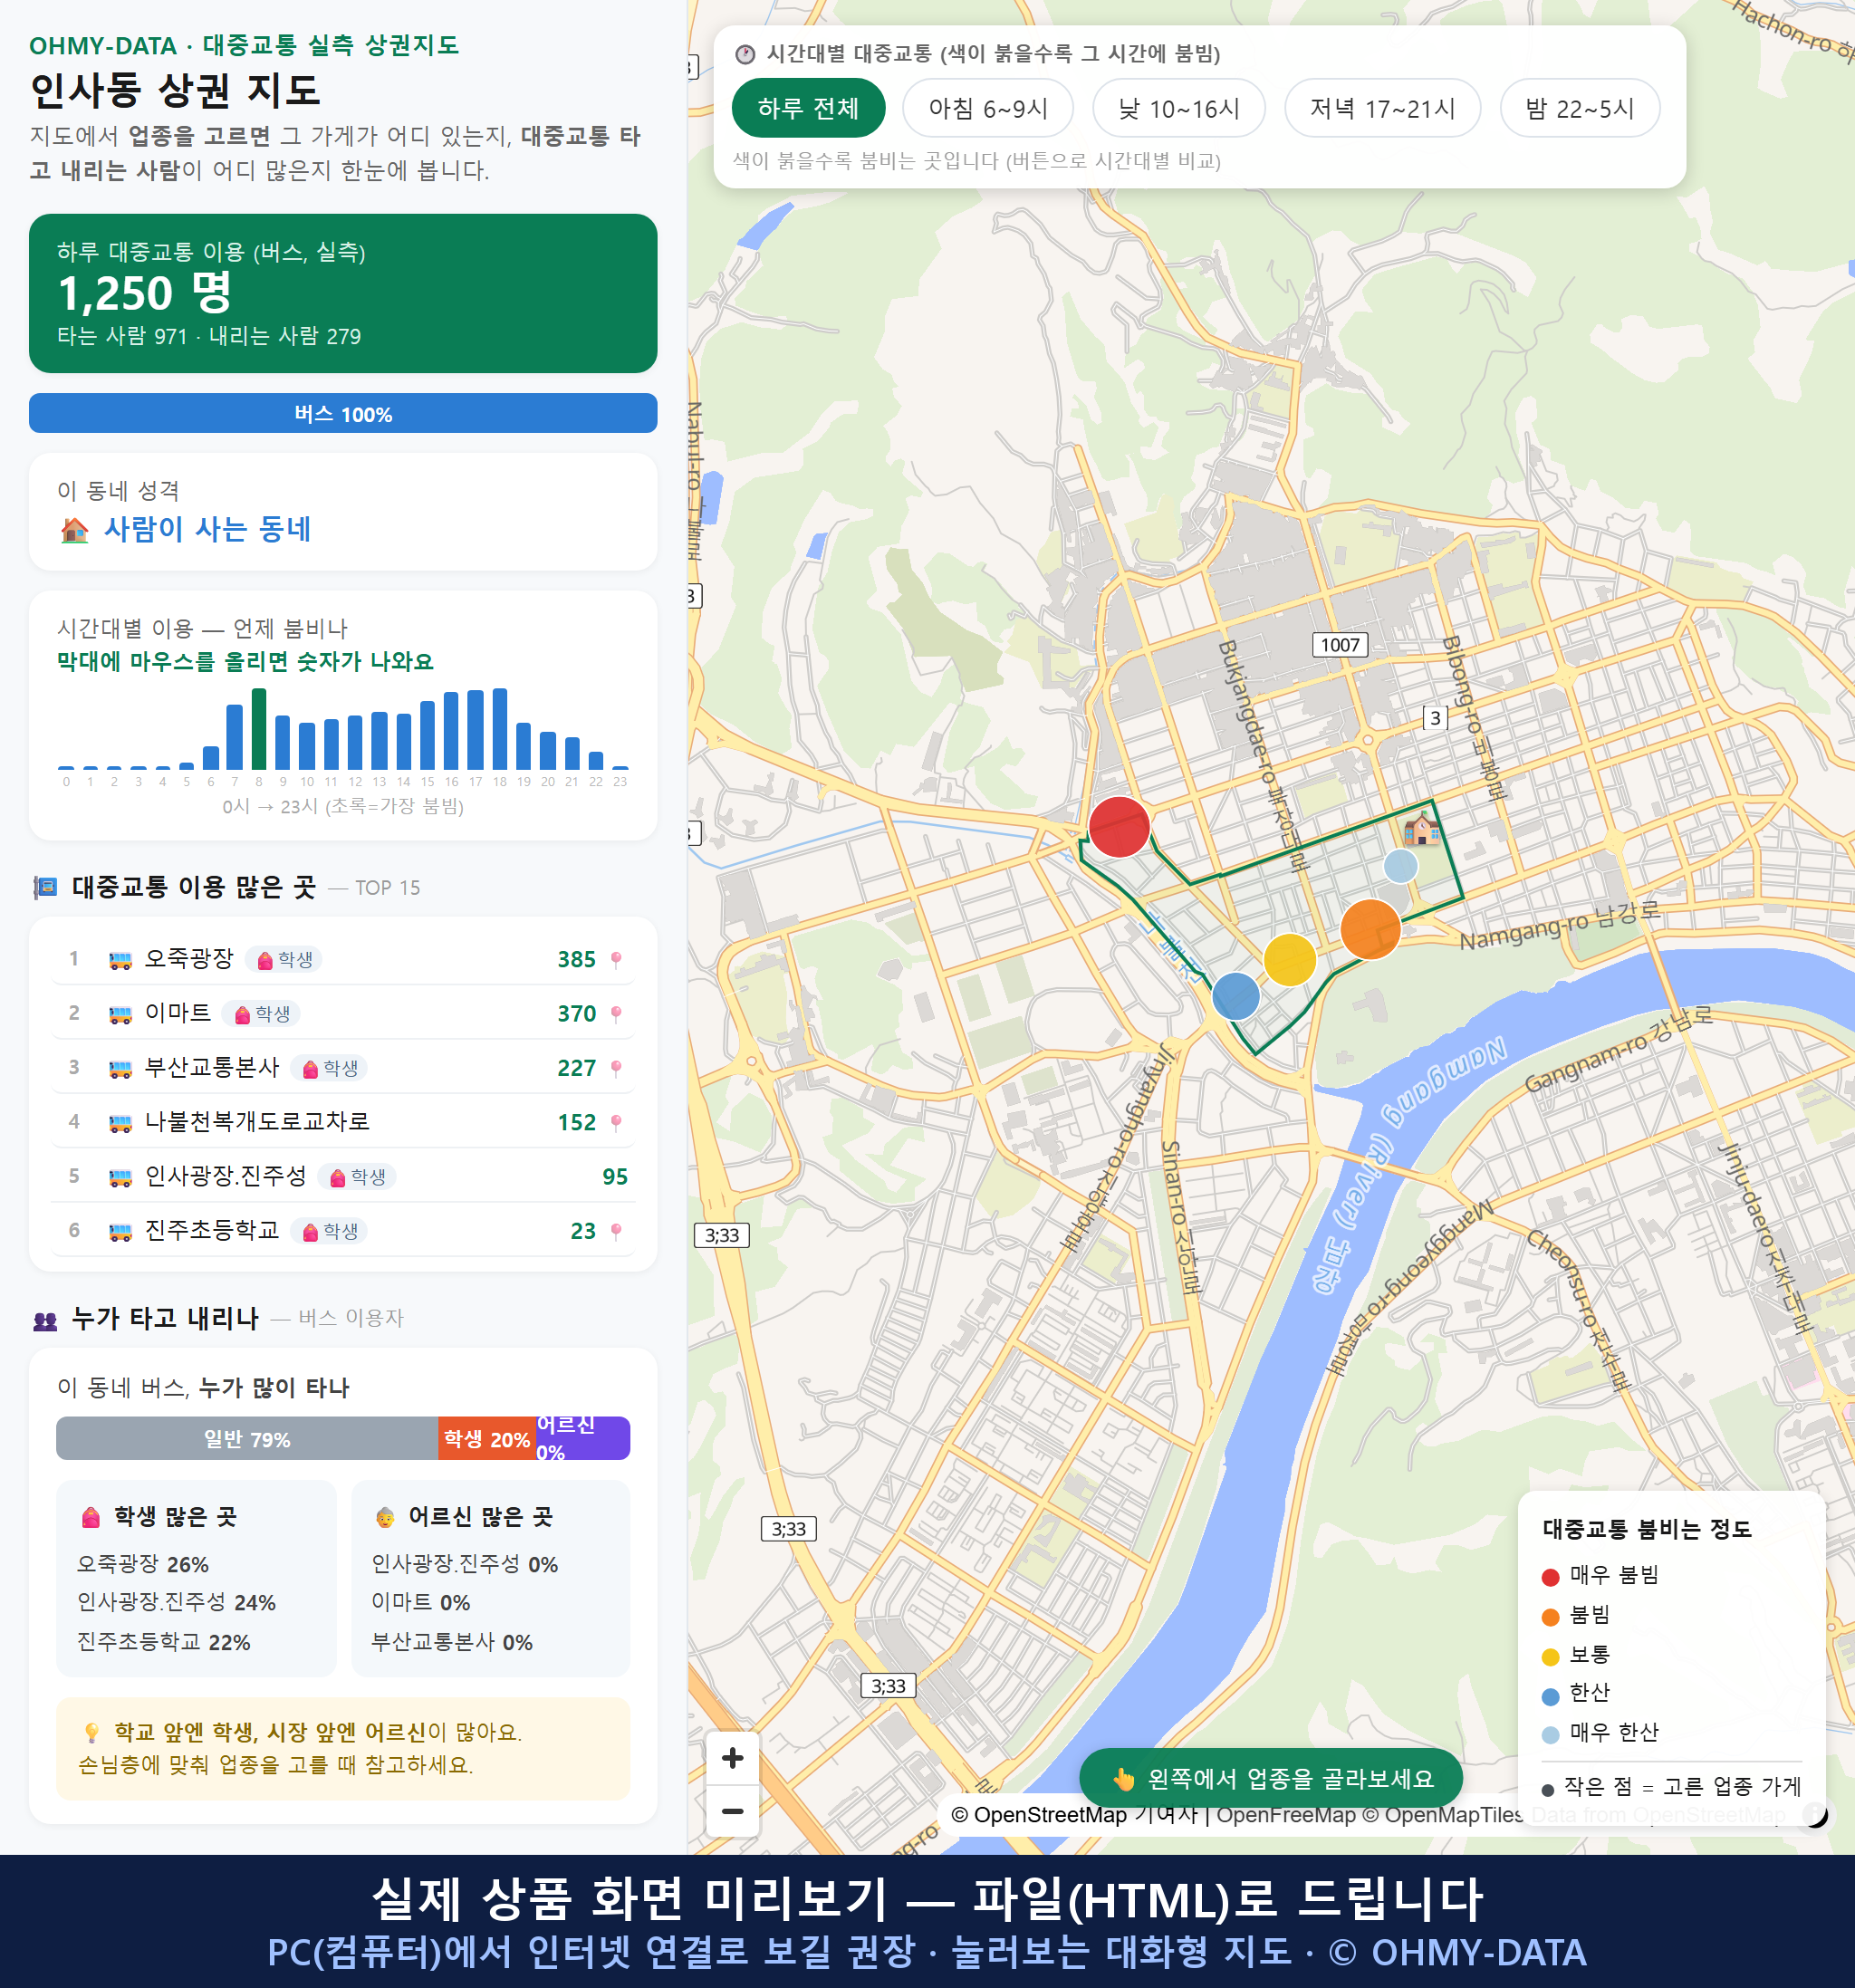Click the green 1,250 명 daily usage card

343,293
